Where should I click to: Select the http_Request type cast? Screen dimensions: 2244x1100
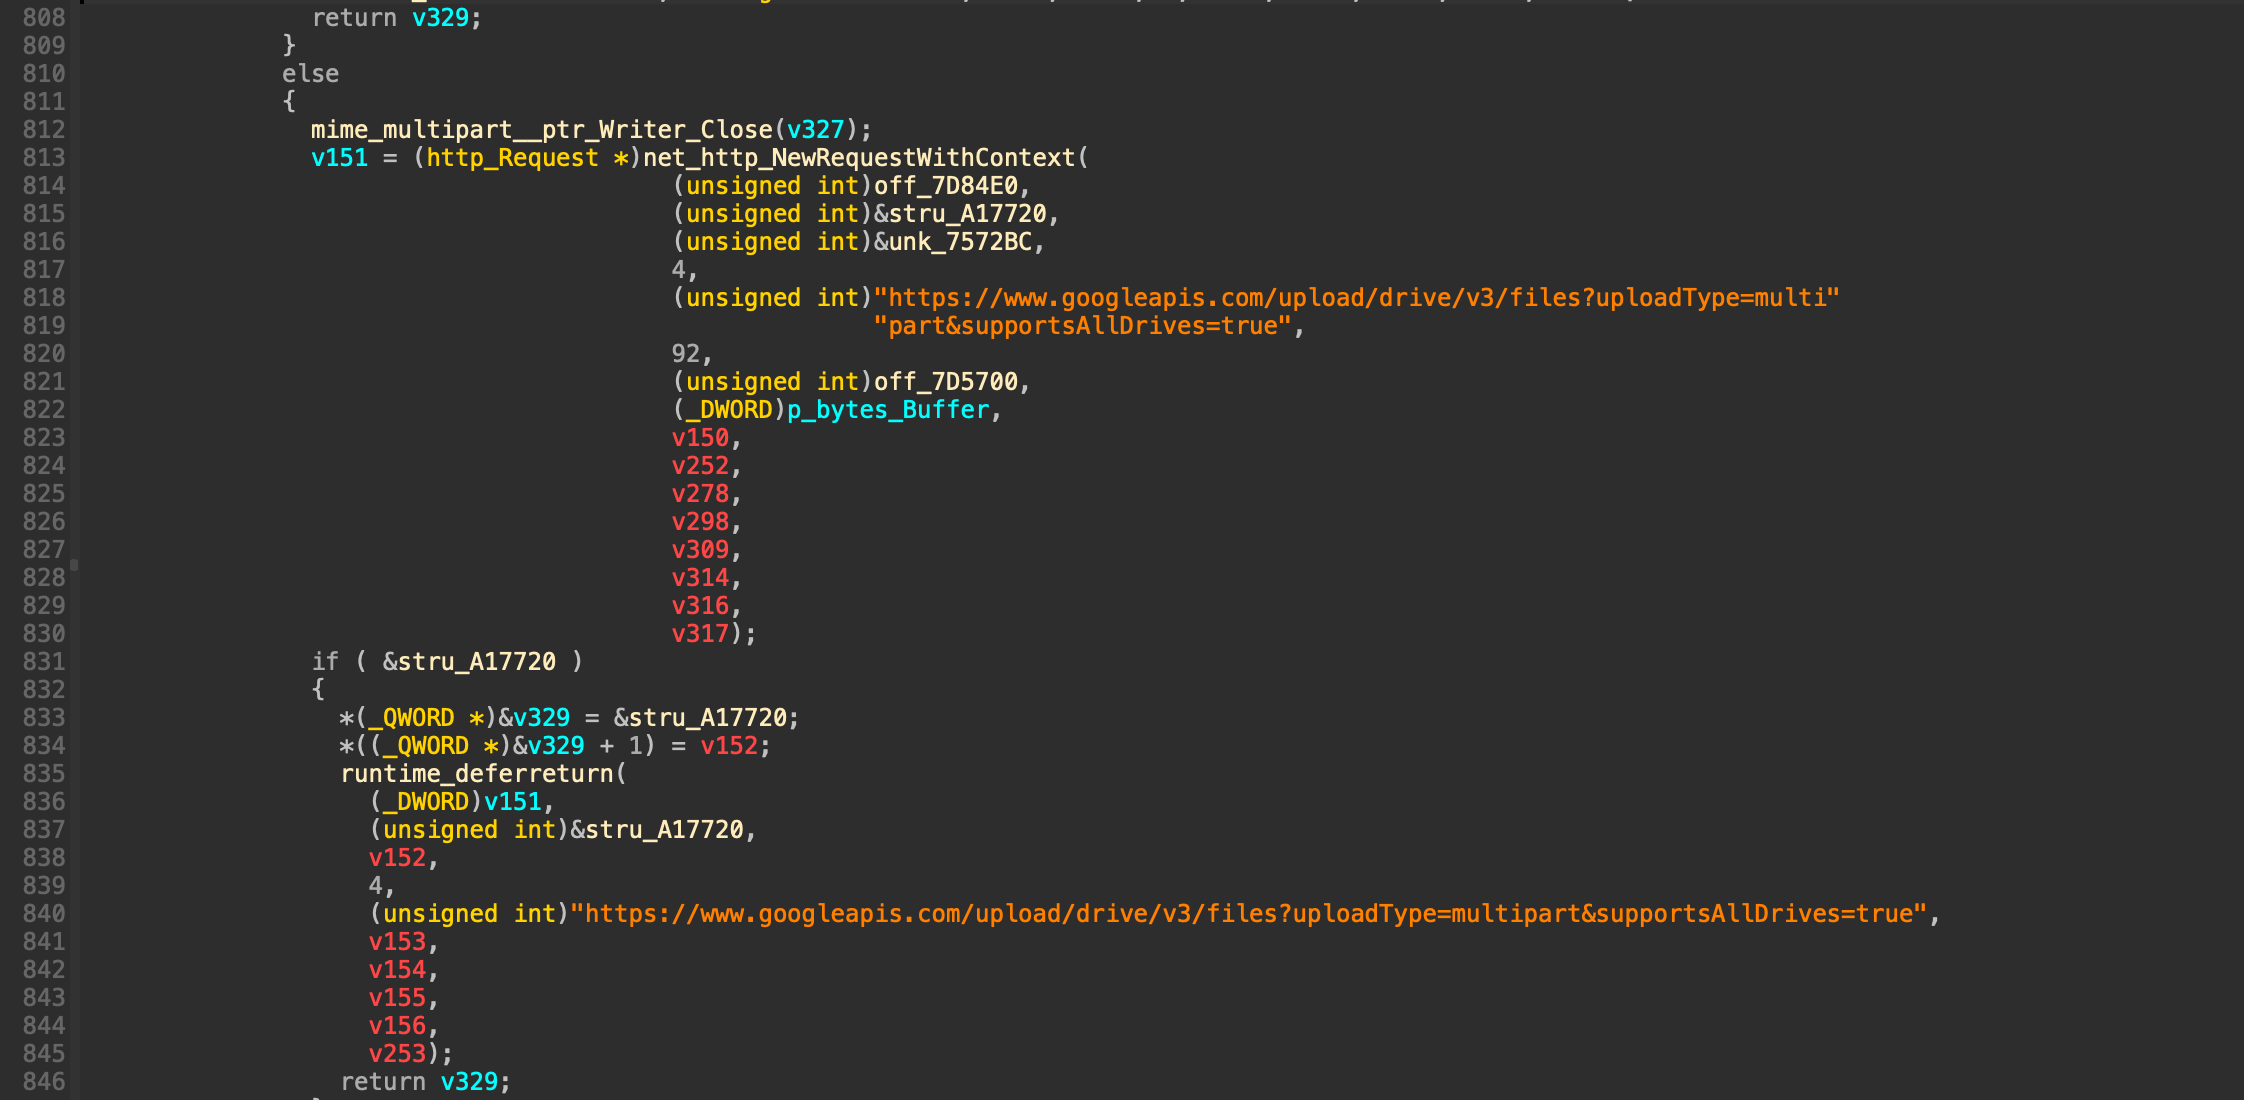pos(512,157)
